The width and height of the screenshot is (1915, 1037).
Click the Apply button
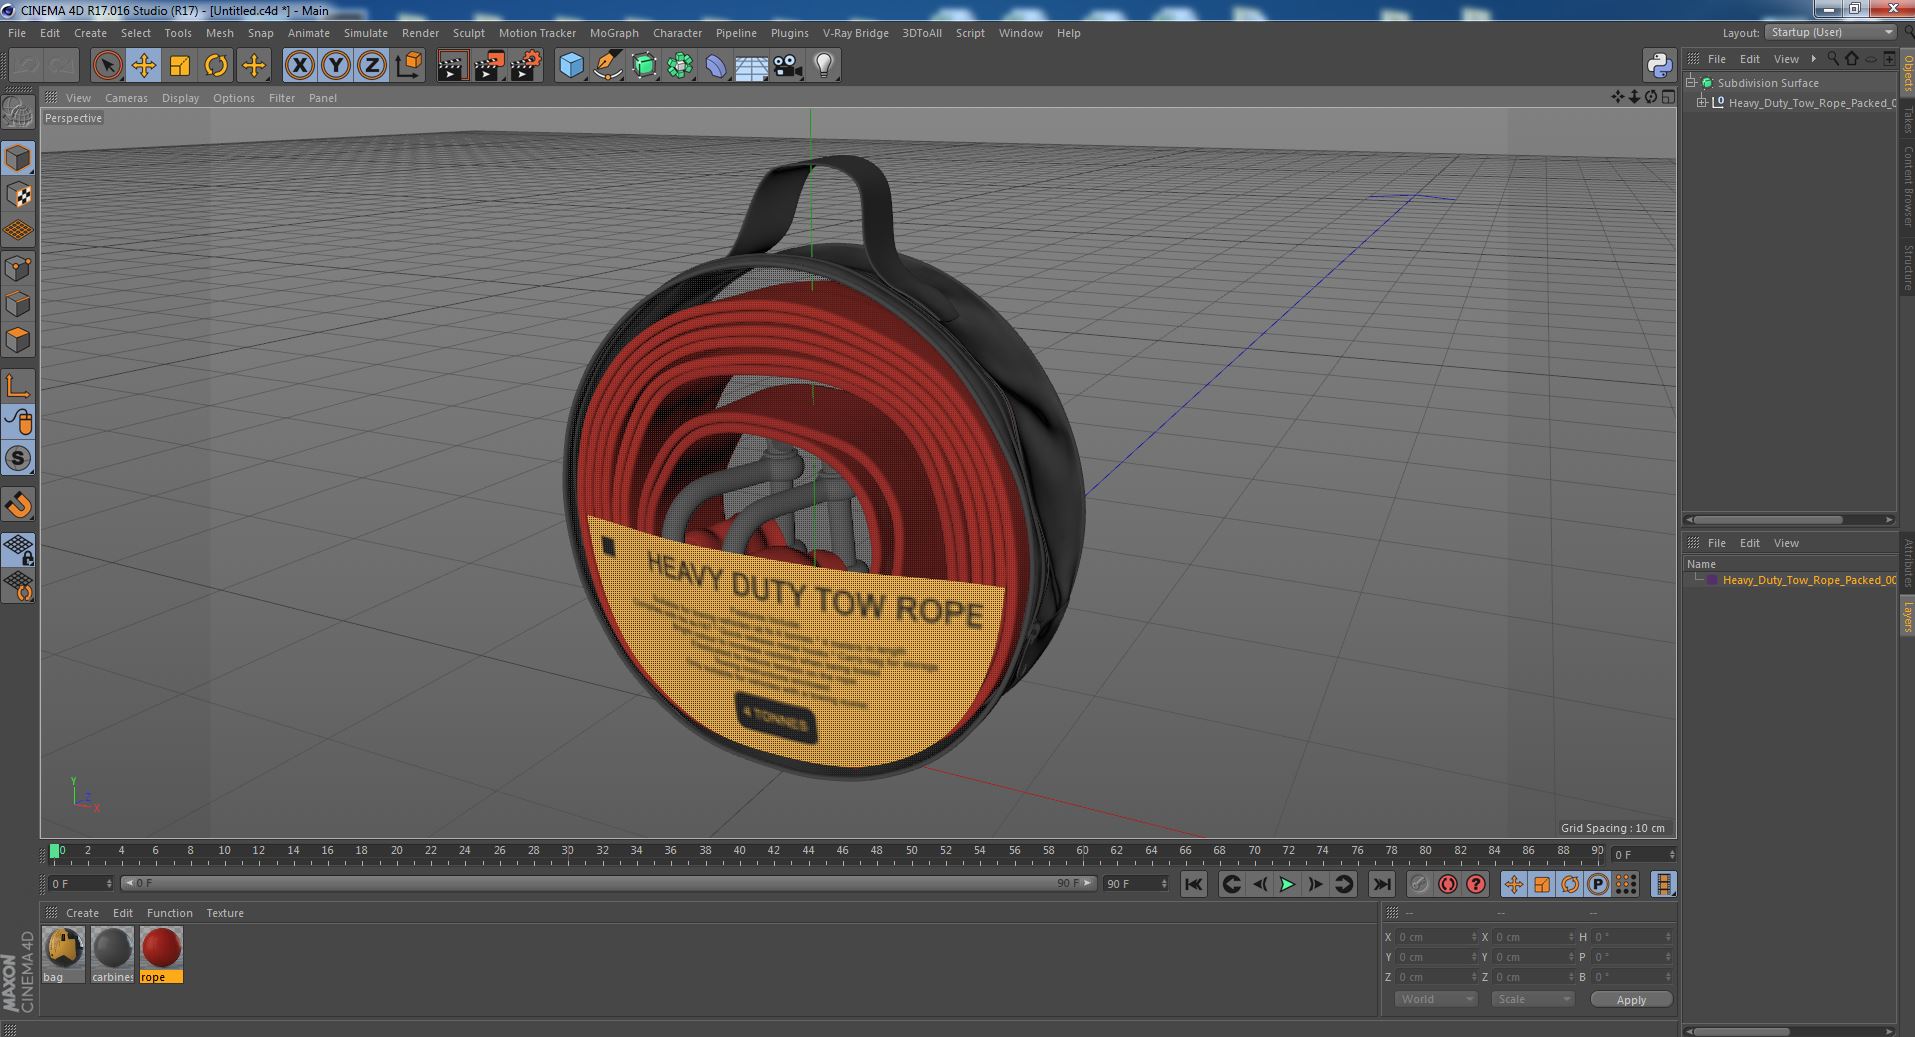(1631, 1000)
